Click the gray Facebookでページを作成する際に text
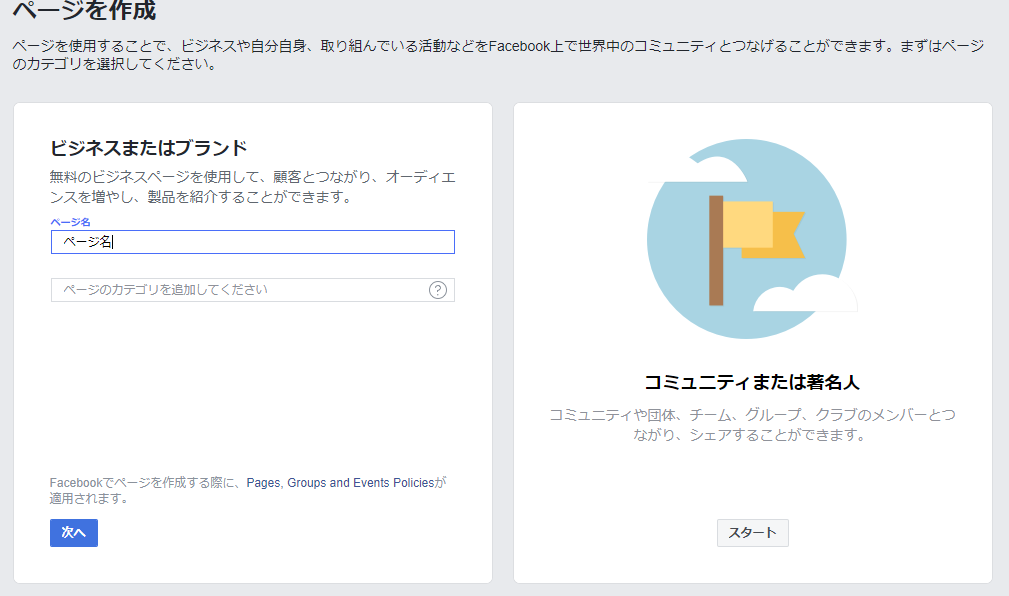Image resolution: width=1009 pixels, height=596 pixels. point(148,483)
